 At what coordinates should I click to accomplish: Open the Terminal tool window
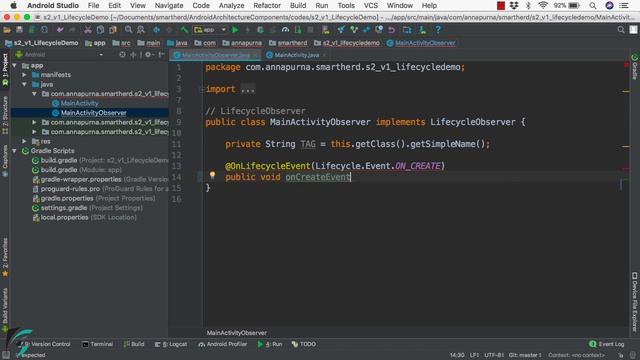tap(98, 344)
